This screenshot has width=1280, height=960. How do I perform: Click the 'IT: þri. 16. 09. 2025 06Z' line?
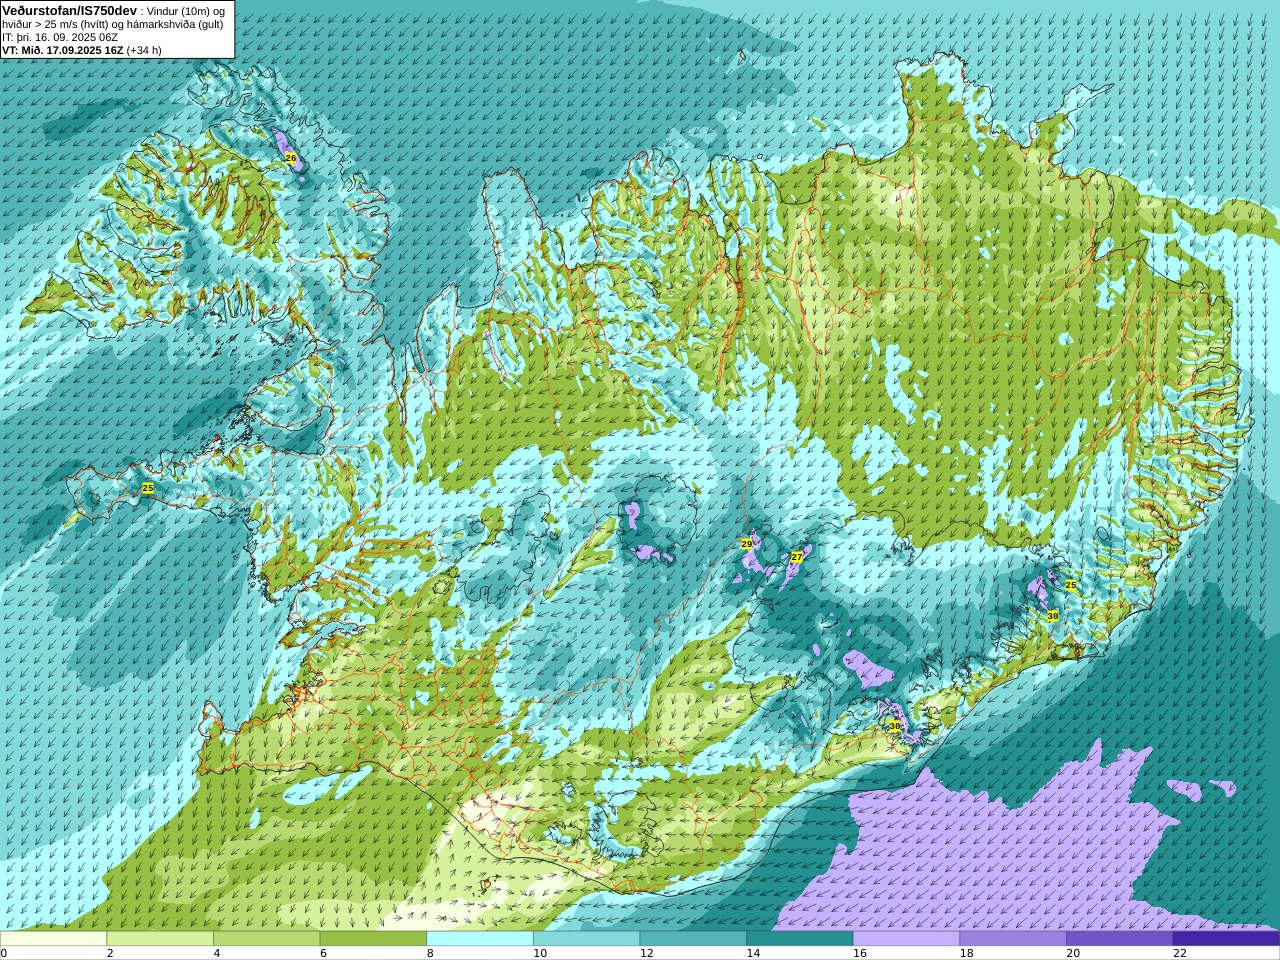60,37
